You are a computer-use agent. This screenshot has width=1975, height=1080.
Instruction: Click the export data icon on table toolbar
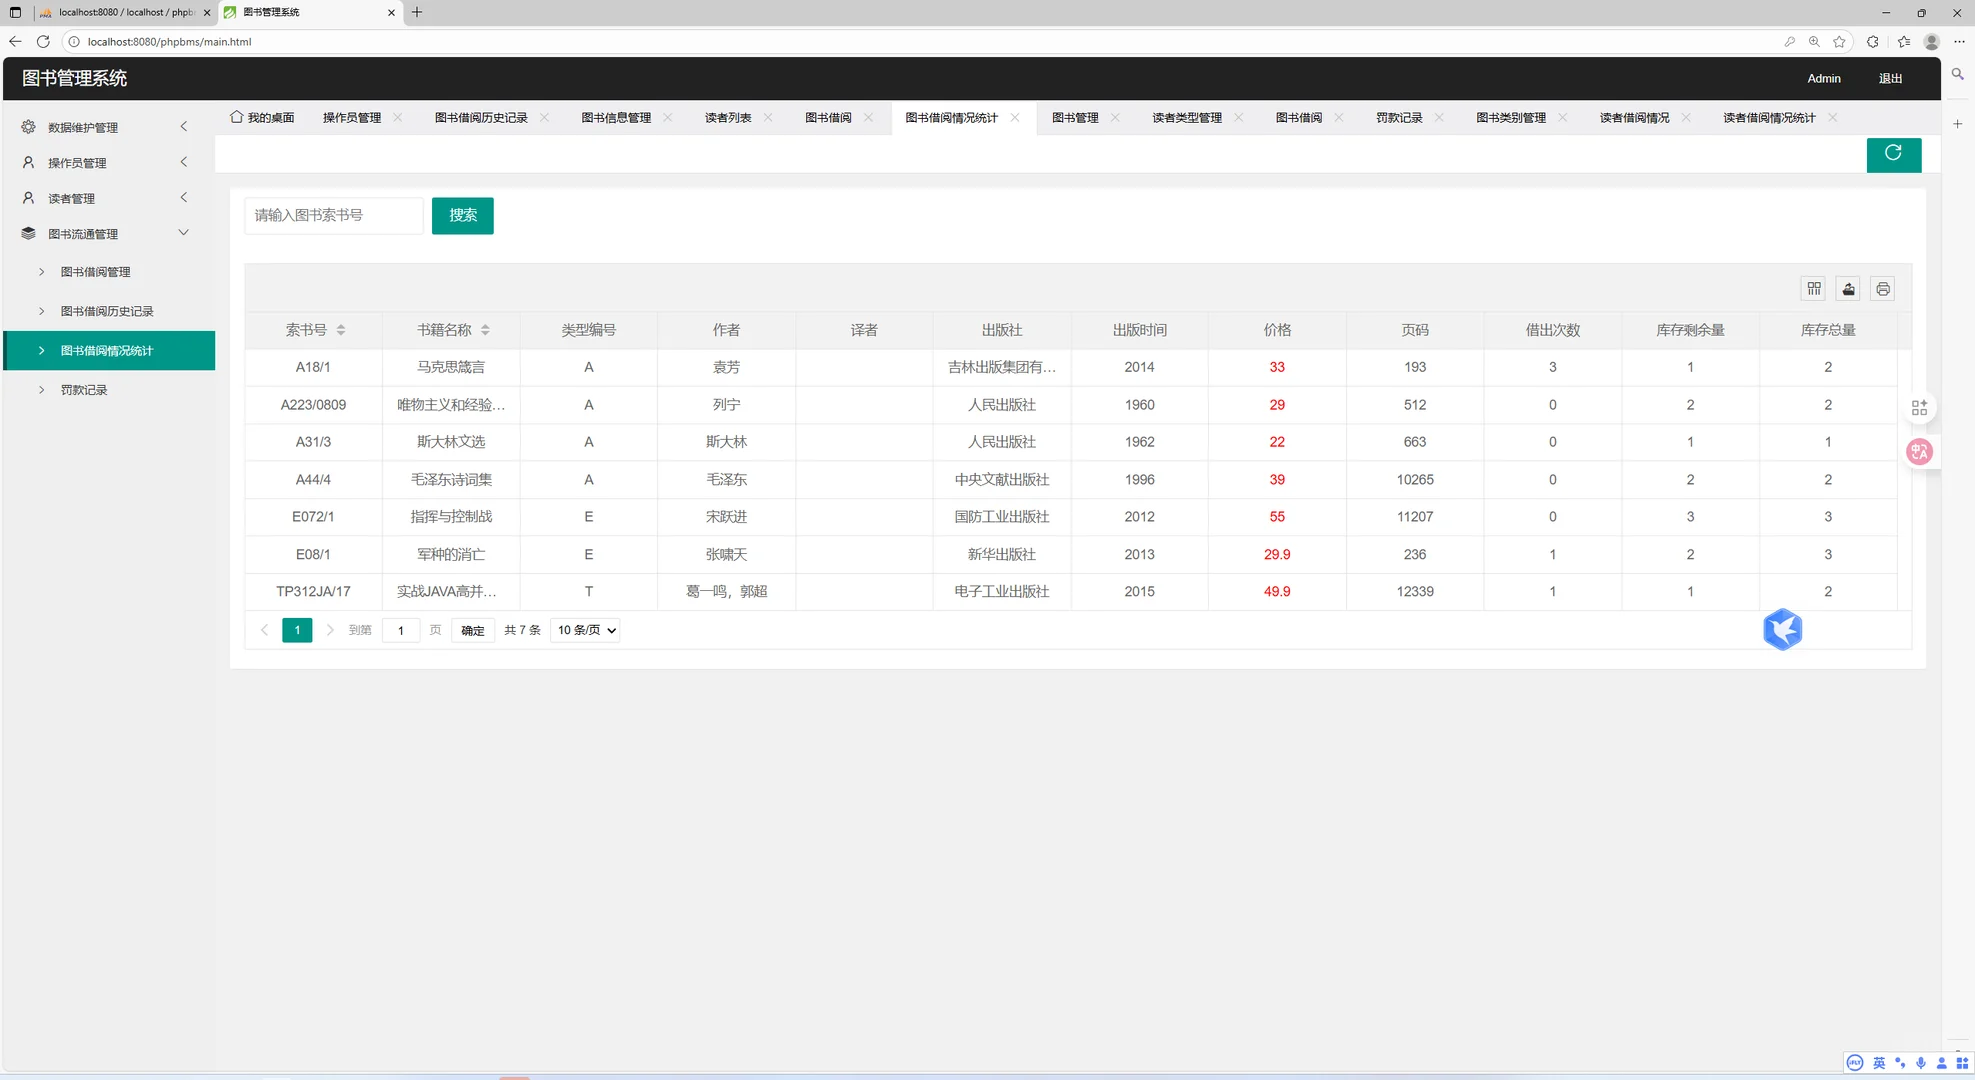tap(1847, 288)
